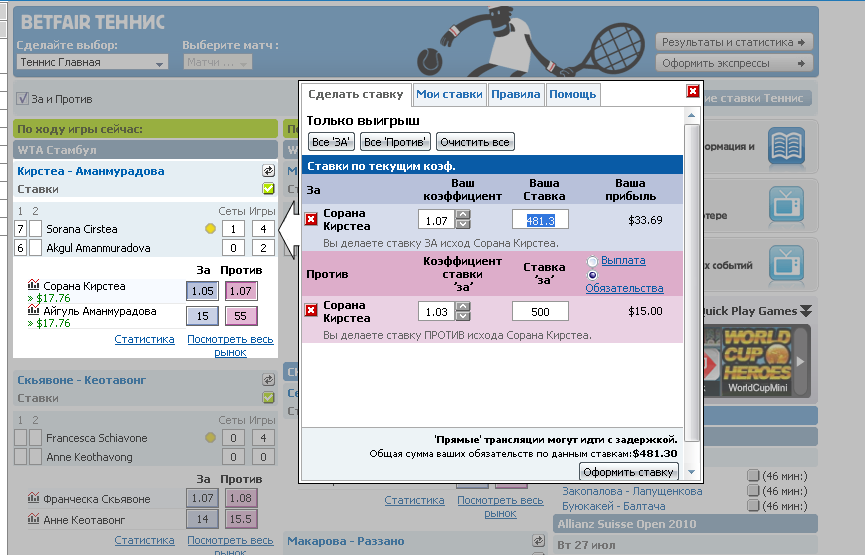The height and width of the screenshot is (555, 865).
Task: Select the Обязательства radio option
Action: click(592, 275)
